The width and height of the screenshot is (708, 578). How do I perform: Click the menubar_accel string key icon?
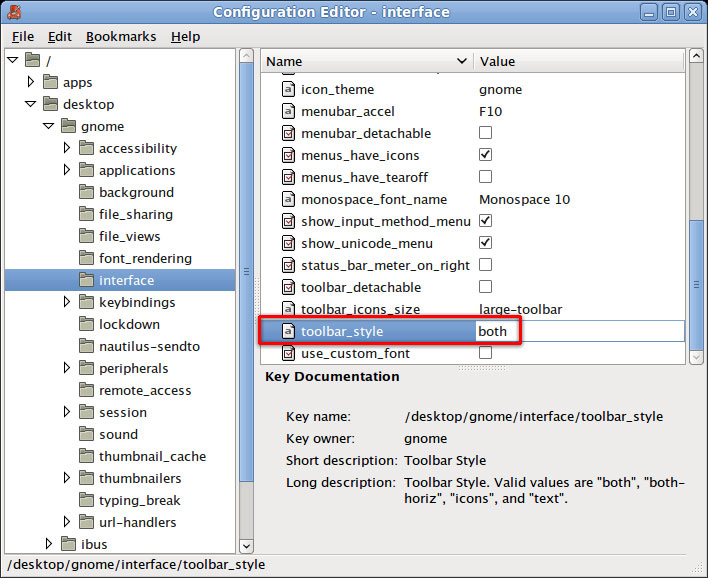click(289, 111)
